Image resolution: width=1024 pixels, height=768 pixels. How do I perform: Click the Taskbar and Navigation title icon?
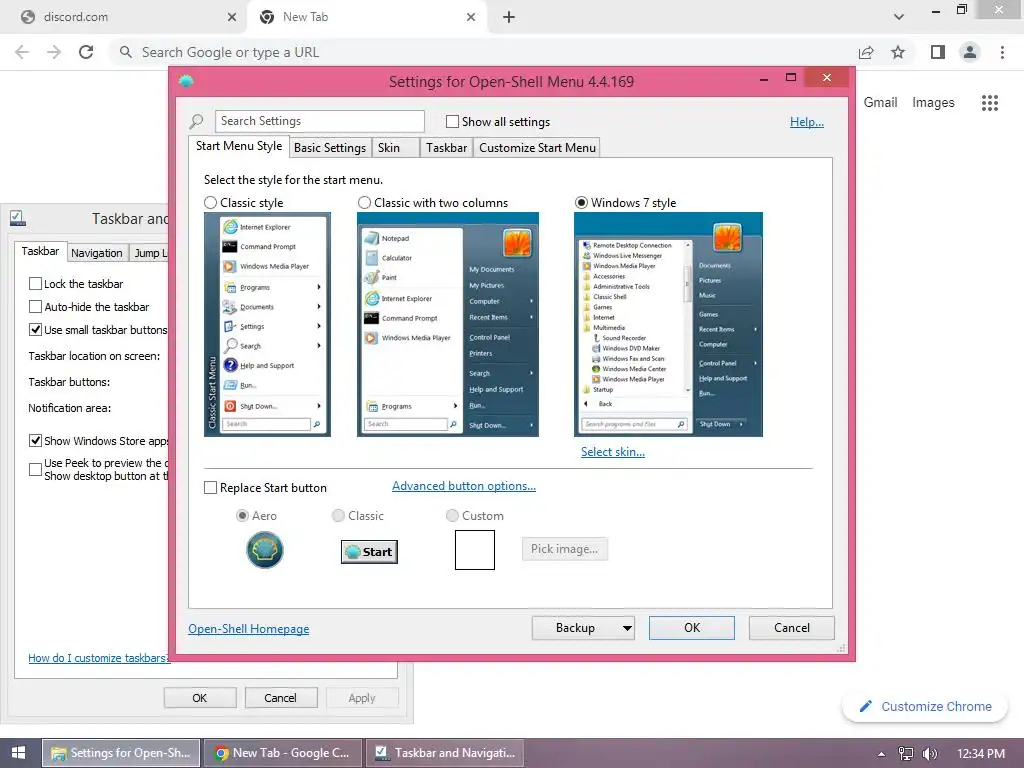(x=18, y=218)
